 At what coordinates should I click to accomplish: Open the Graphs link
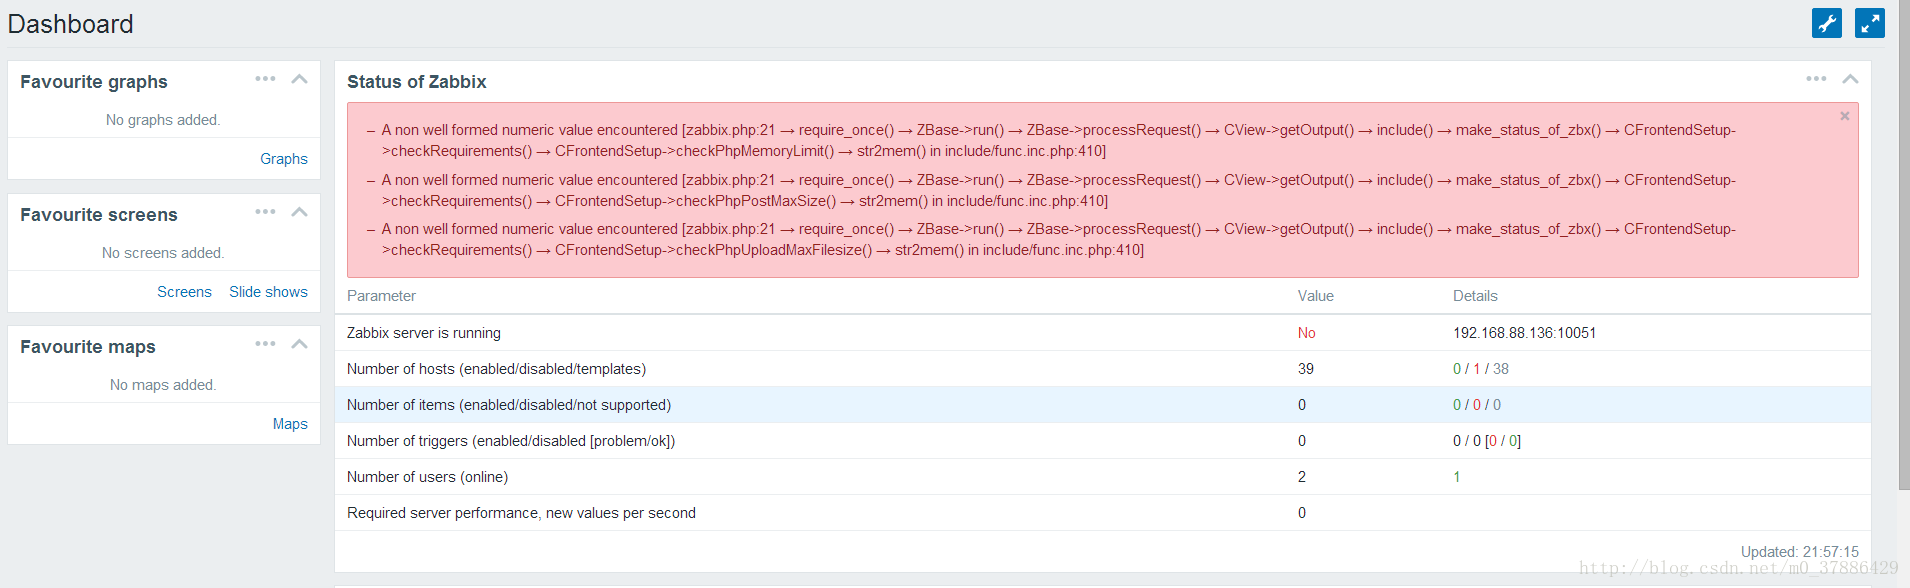pyautogui.click(x=284, y=159)
